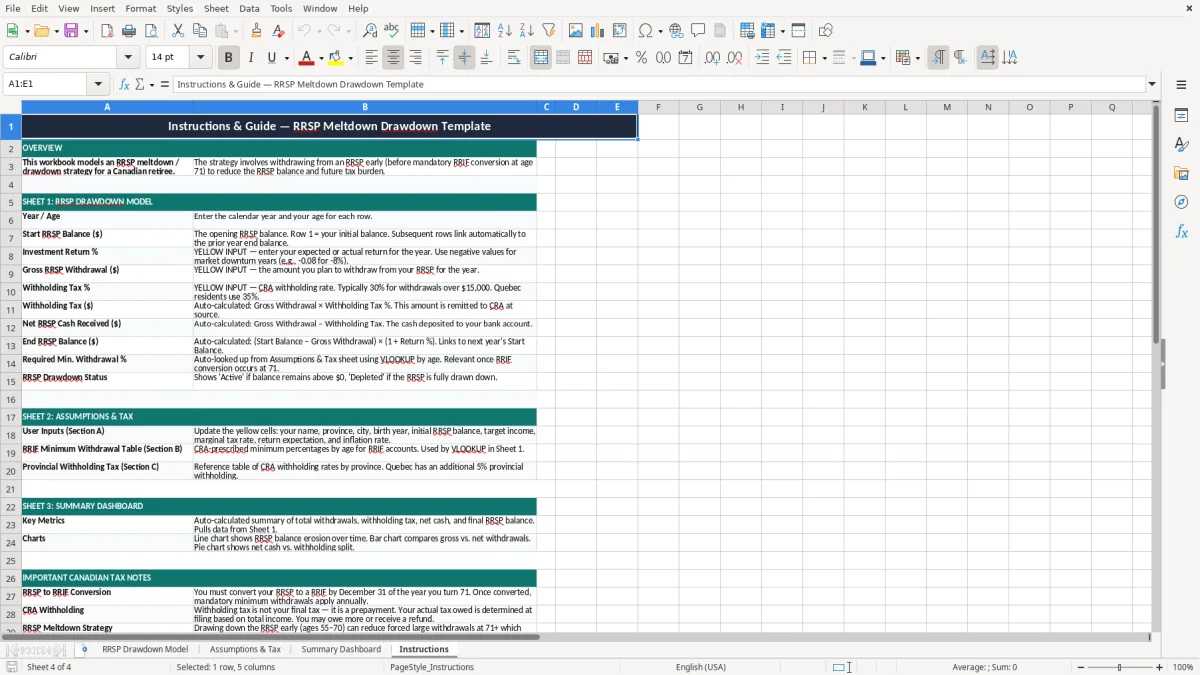Open the Format menu

click(x=140, y=8)
